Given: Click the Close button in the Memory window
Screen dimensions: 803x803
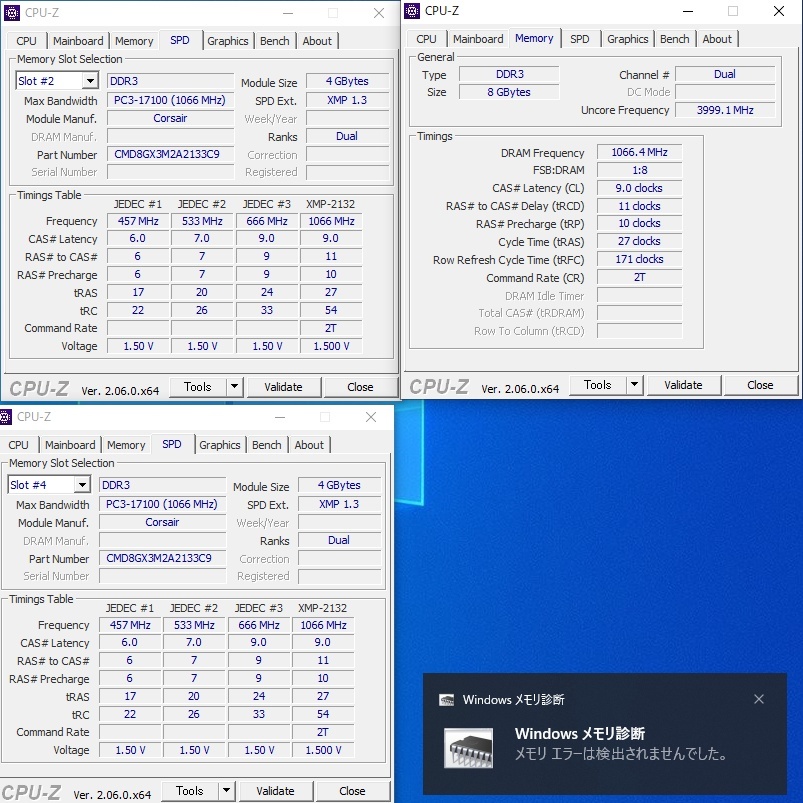Looking at the screenshot, I should (x=760, y=384).
